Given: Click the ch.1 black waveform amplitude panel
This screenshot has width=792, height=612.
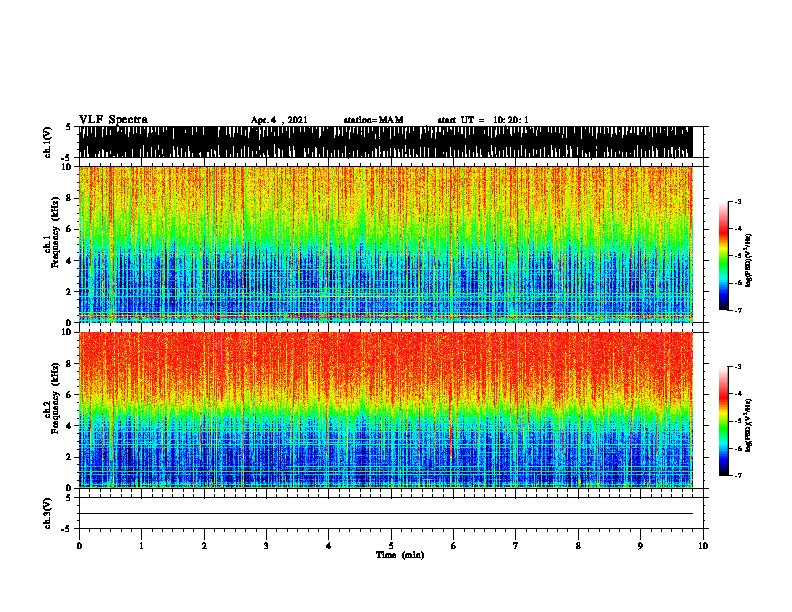Looking at the screenshot, I should pos(385,142).
